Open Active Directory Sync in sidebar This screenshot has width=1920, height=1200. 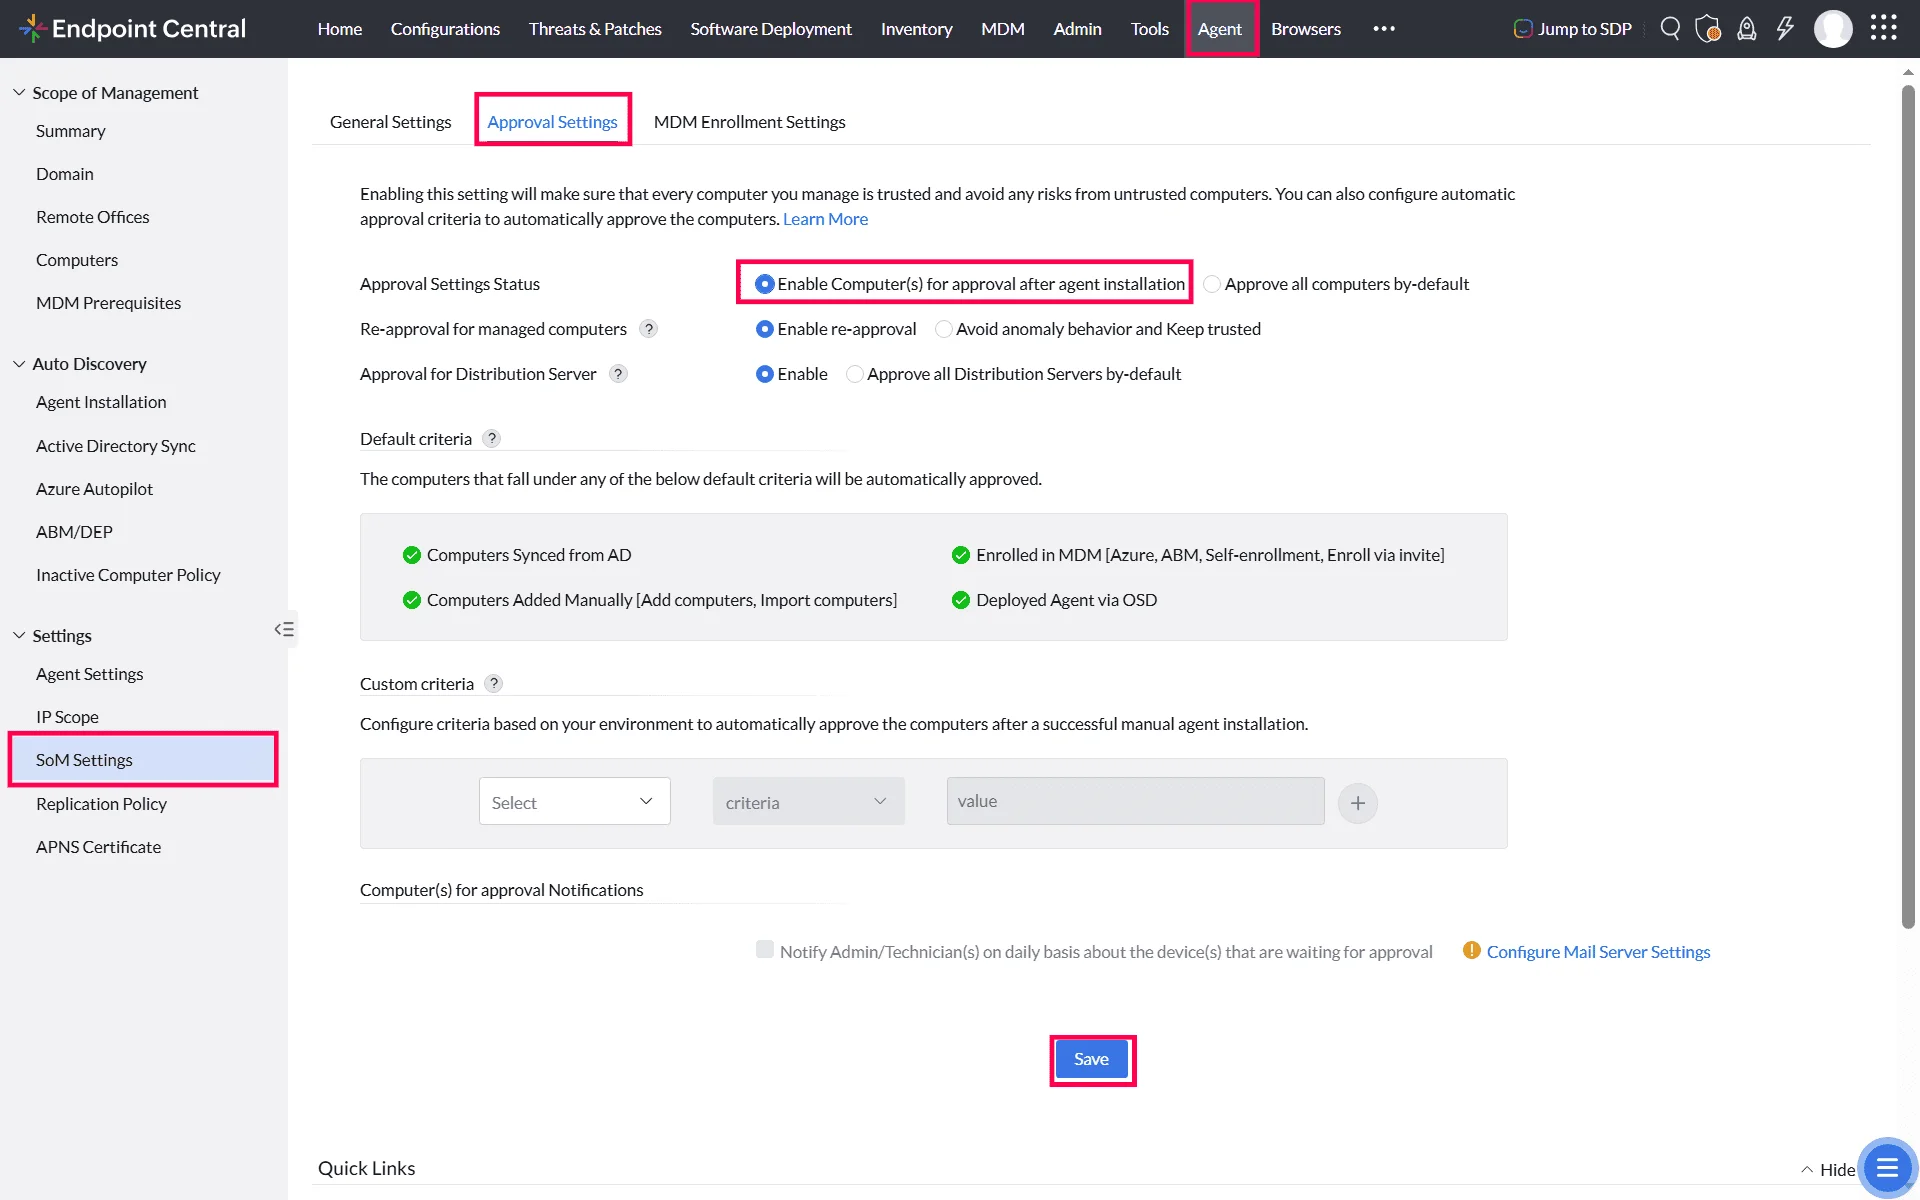coord(116,446)
